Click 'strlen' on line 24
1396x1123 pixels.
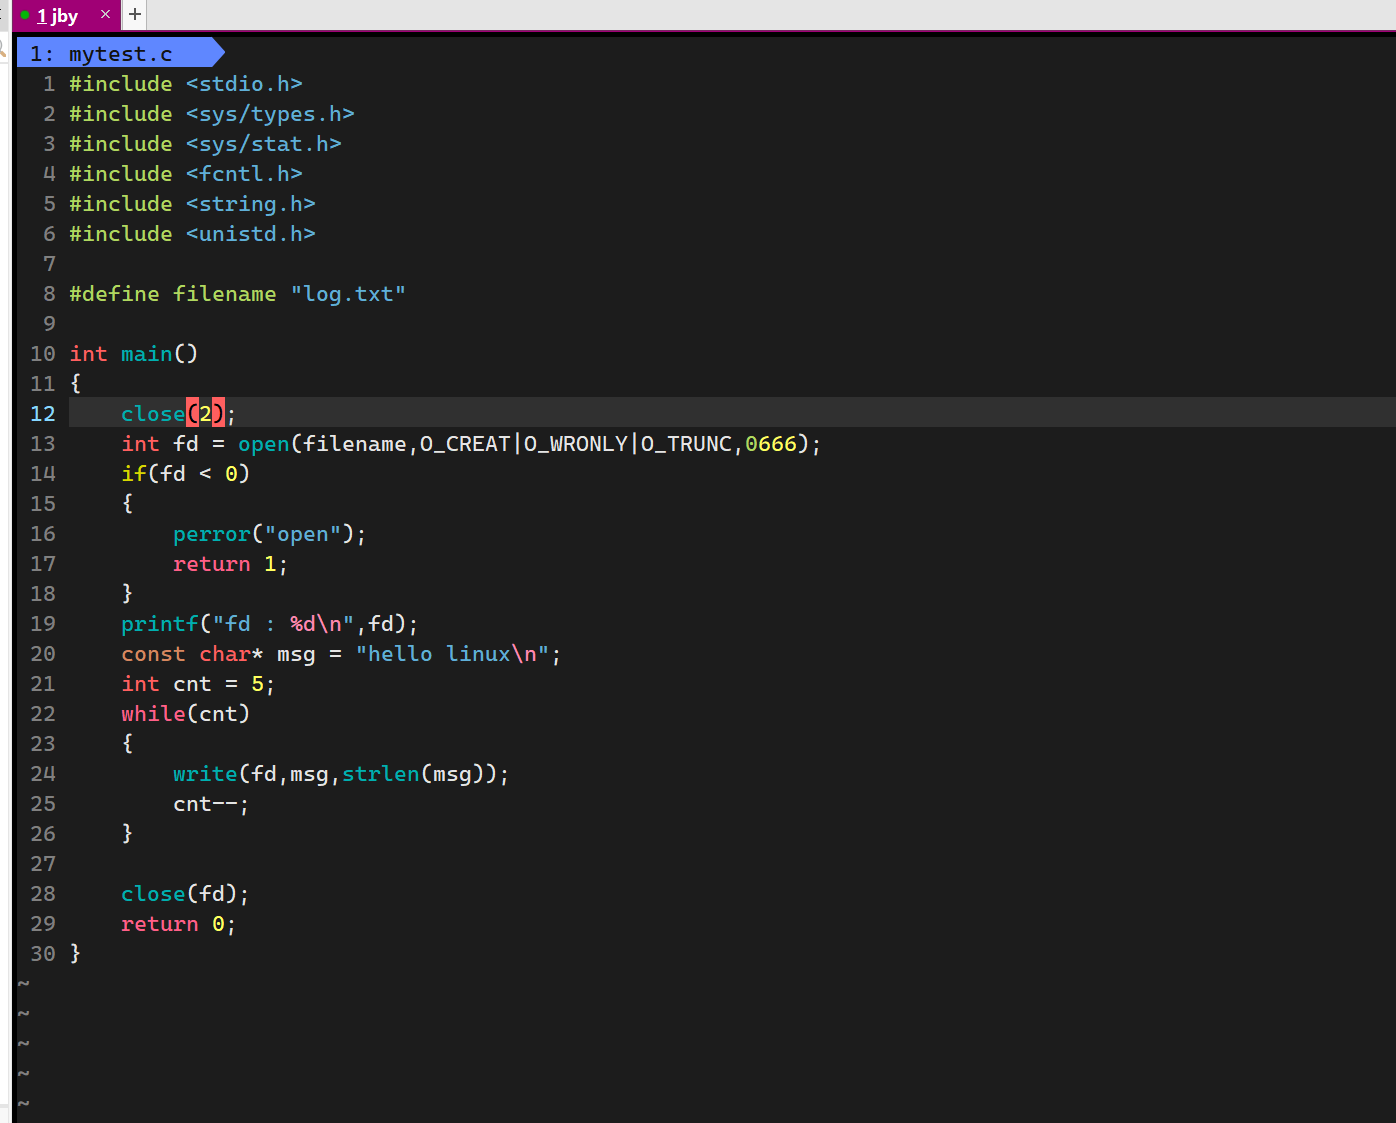click(x=381, y=774)
